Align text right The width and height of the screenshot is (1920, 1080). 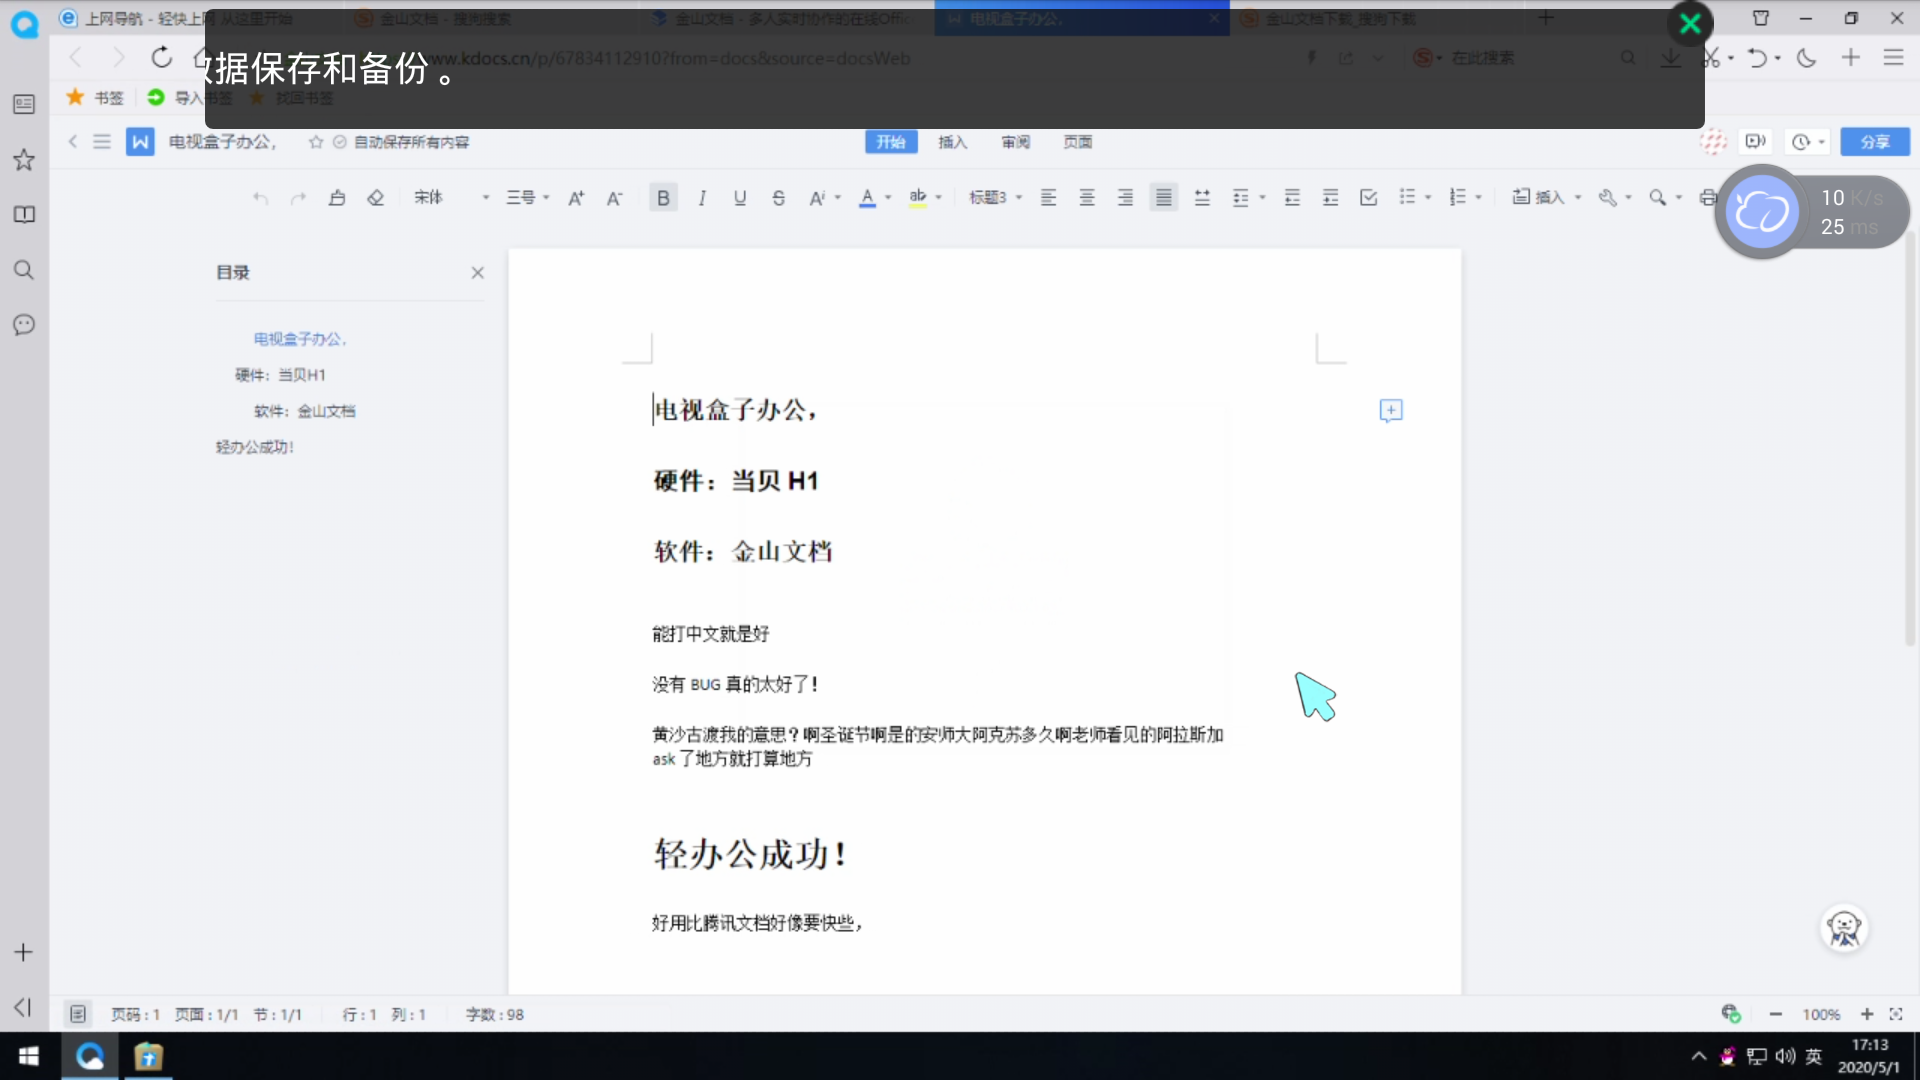point(1125,198)
